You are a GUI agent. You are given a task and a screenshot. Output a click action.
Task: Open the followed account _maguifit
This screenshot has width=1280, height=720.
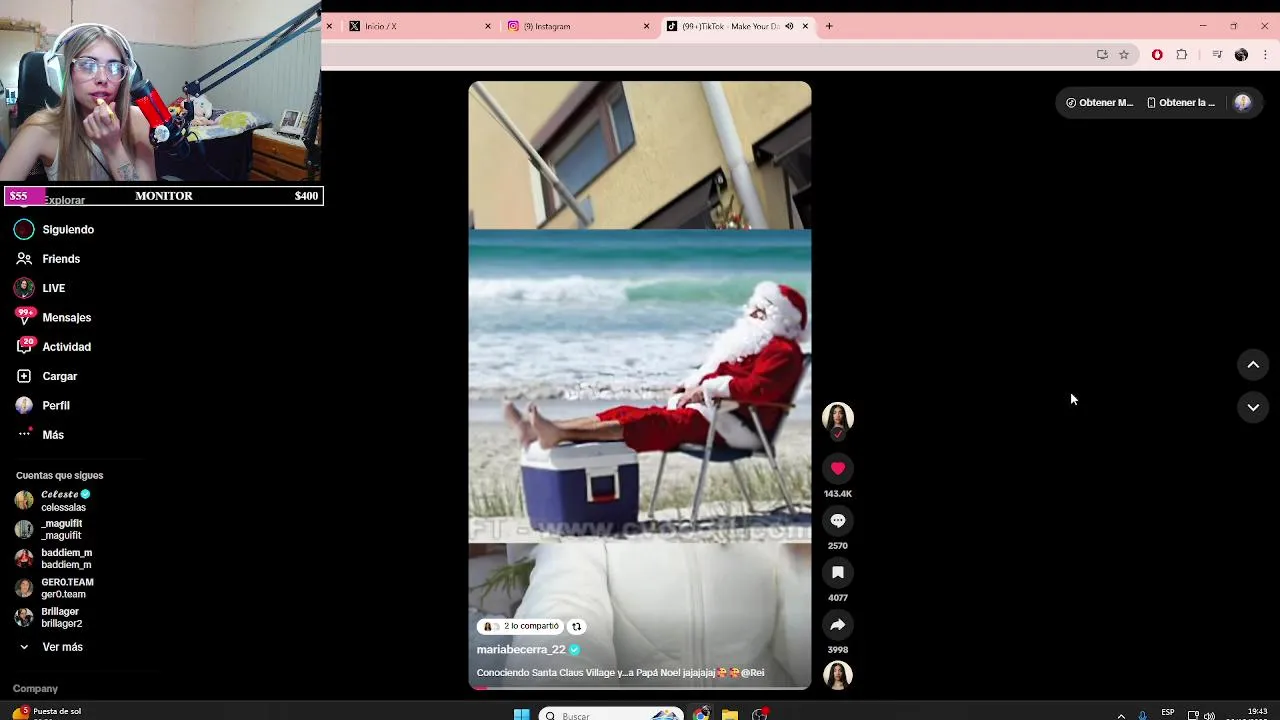[50, 529]
